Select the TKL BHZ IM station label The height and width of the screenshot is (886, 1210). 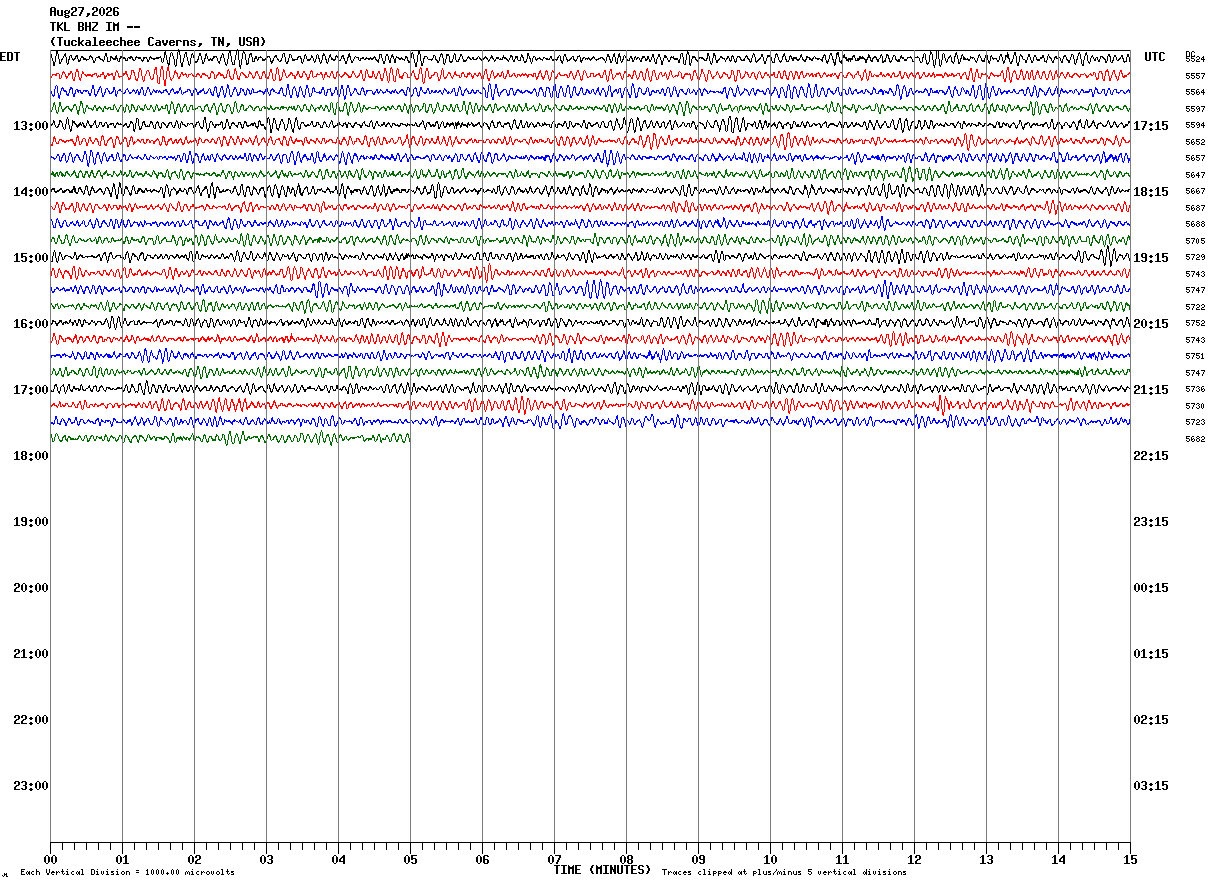coord(95,27)
